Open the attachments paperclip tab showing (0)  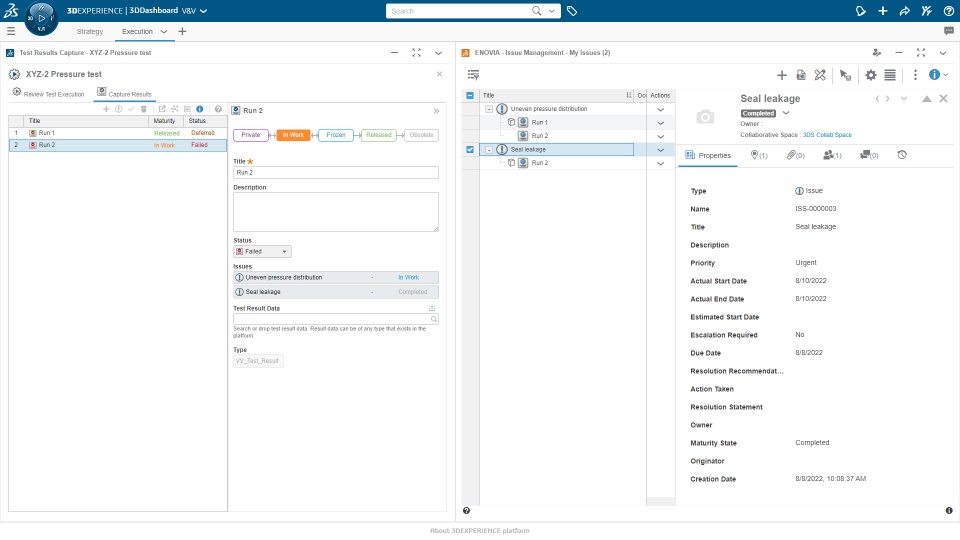[x=795, y=155]
